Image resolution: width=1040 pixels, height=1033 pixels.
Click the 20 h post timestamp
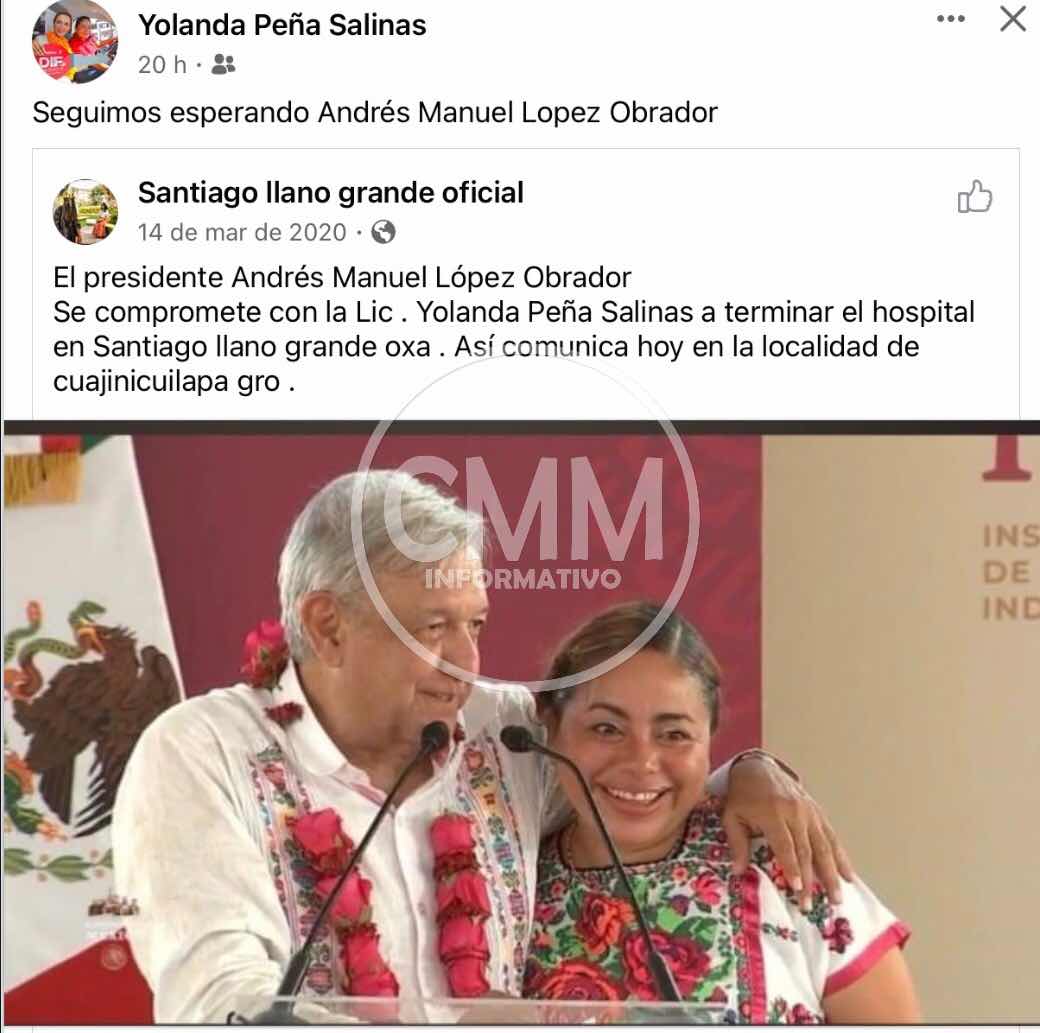pyautogui.click(x=162, y=65)
